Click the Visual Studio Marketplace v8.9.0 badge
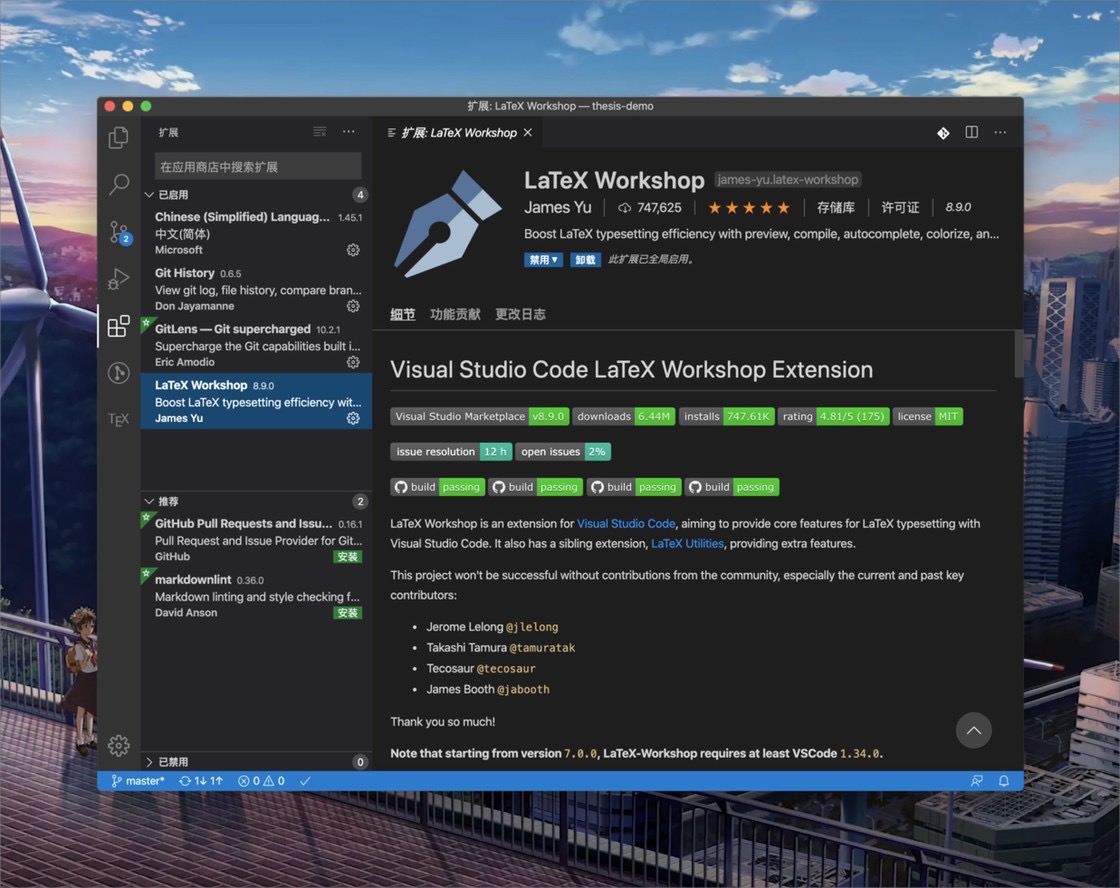Screen dimensions: 1120x888 [x=479, y=416]
